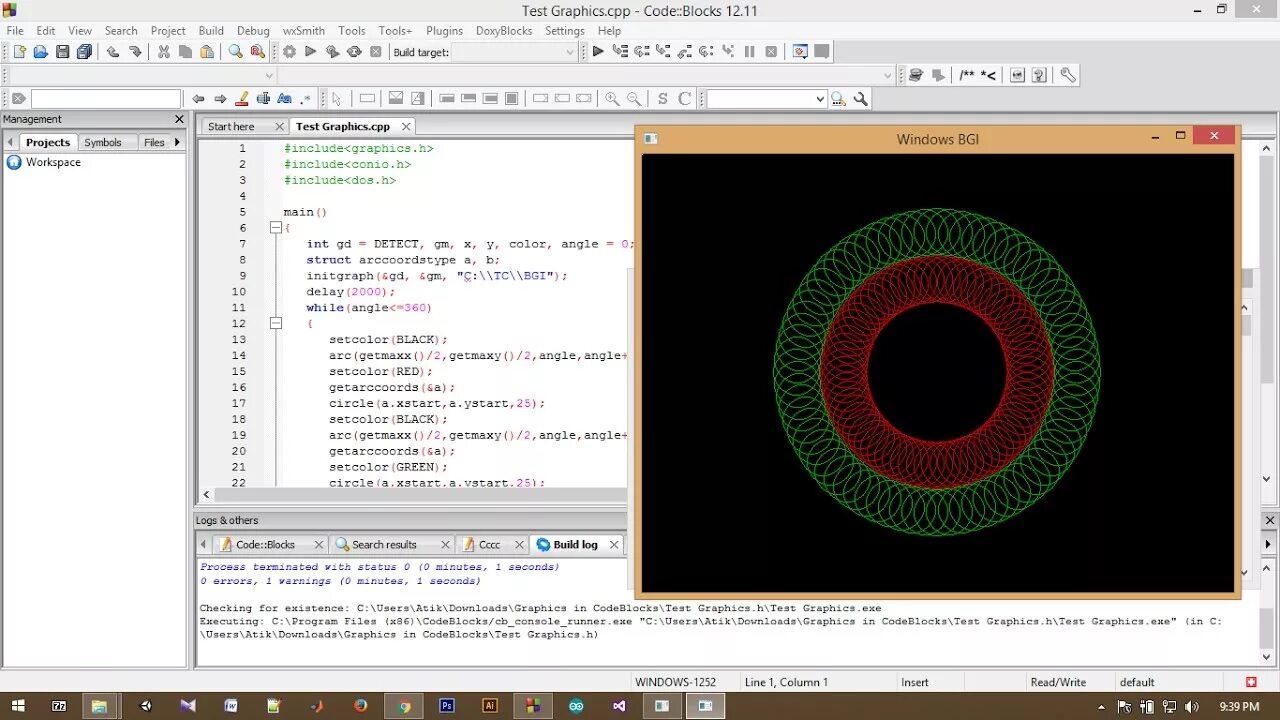Collapse the fold marker on line 6
Image resolution: width=1280 pixels, height=720 pixels.
275,228
